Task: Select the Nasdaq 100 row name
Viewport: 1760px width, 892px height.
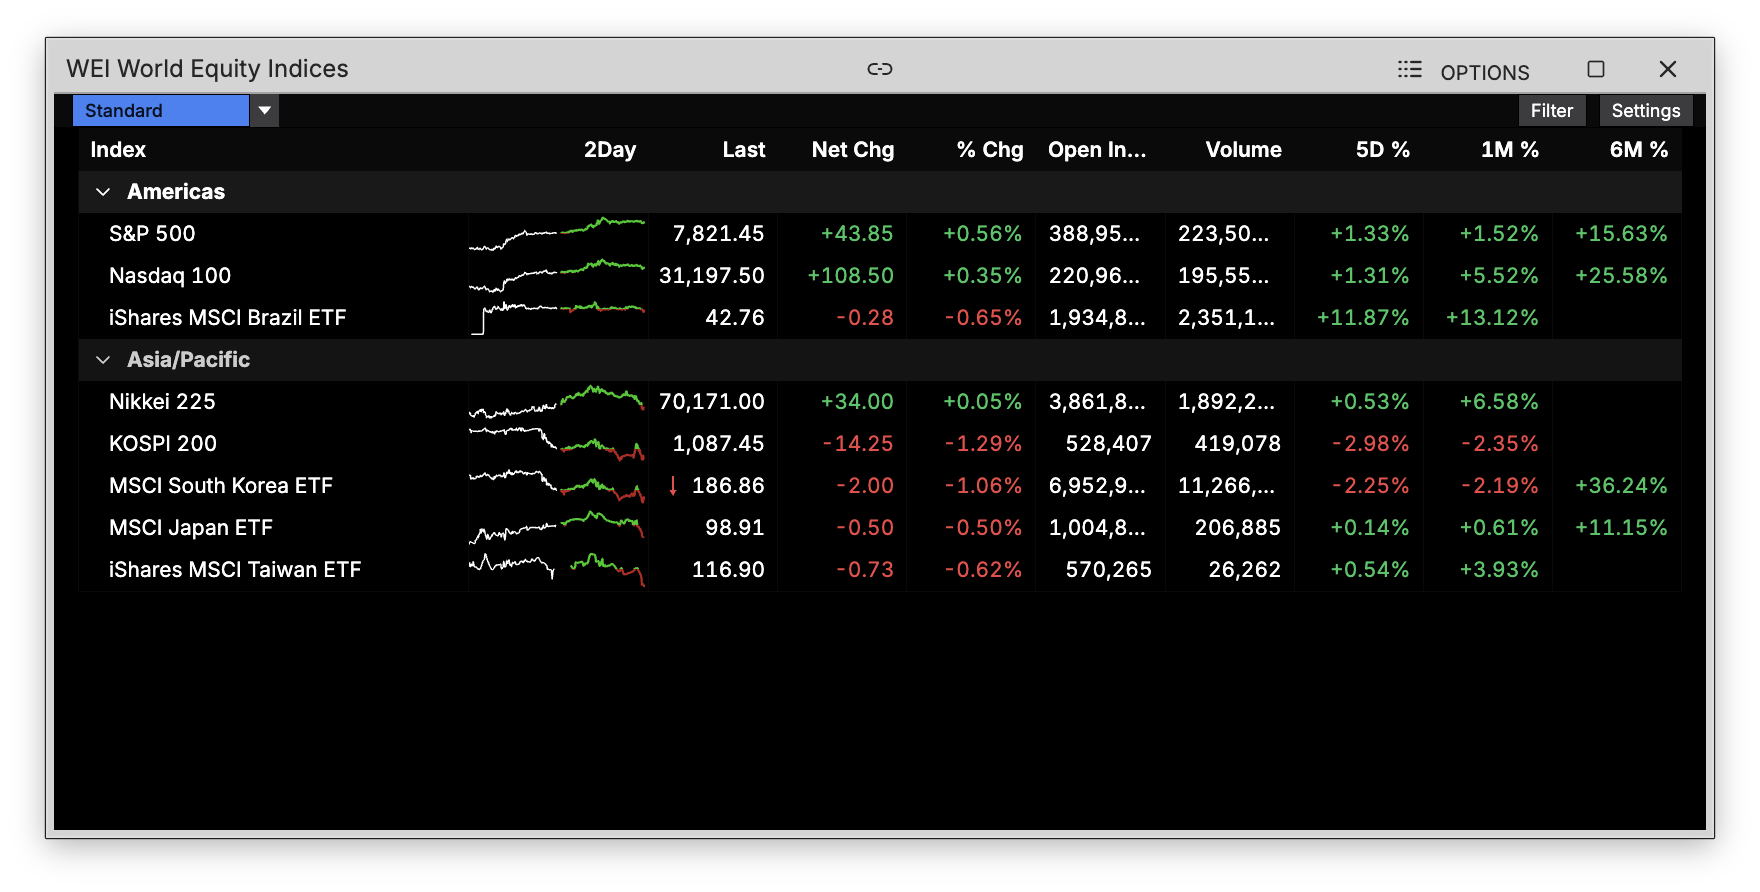Action: (170, 276)
